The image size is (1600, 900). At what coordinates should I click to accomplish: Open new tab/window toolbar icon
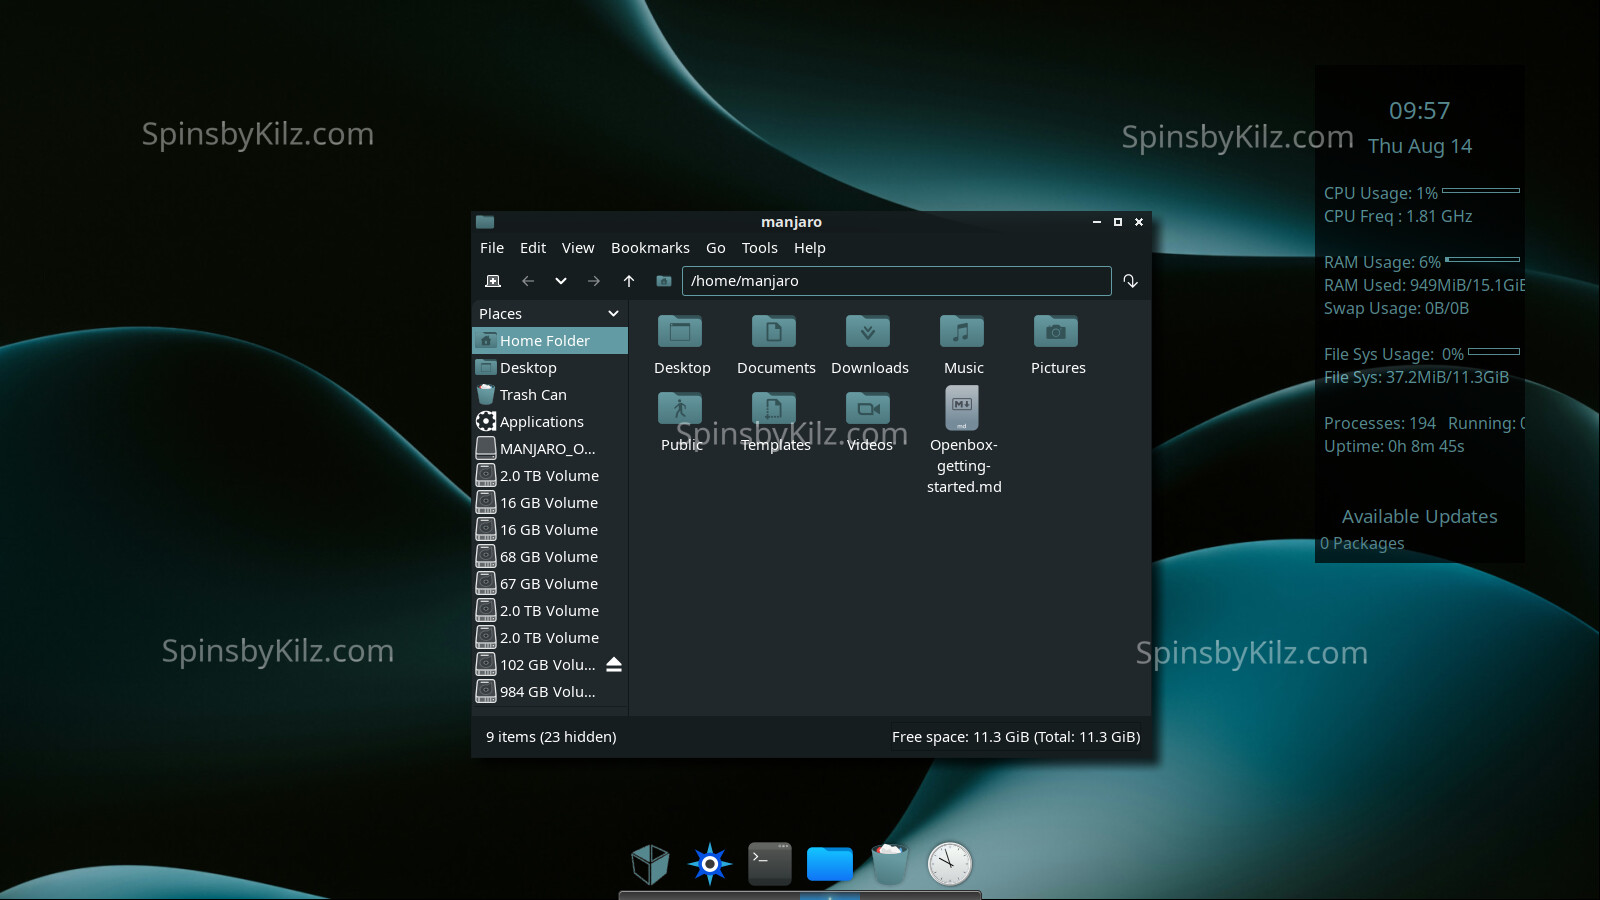click(493, 281)
